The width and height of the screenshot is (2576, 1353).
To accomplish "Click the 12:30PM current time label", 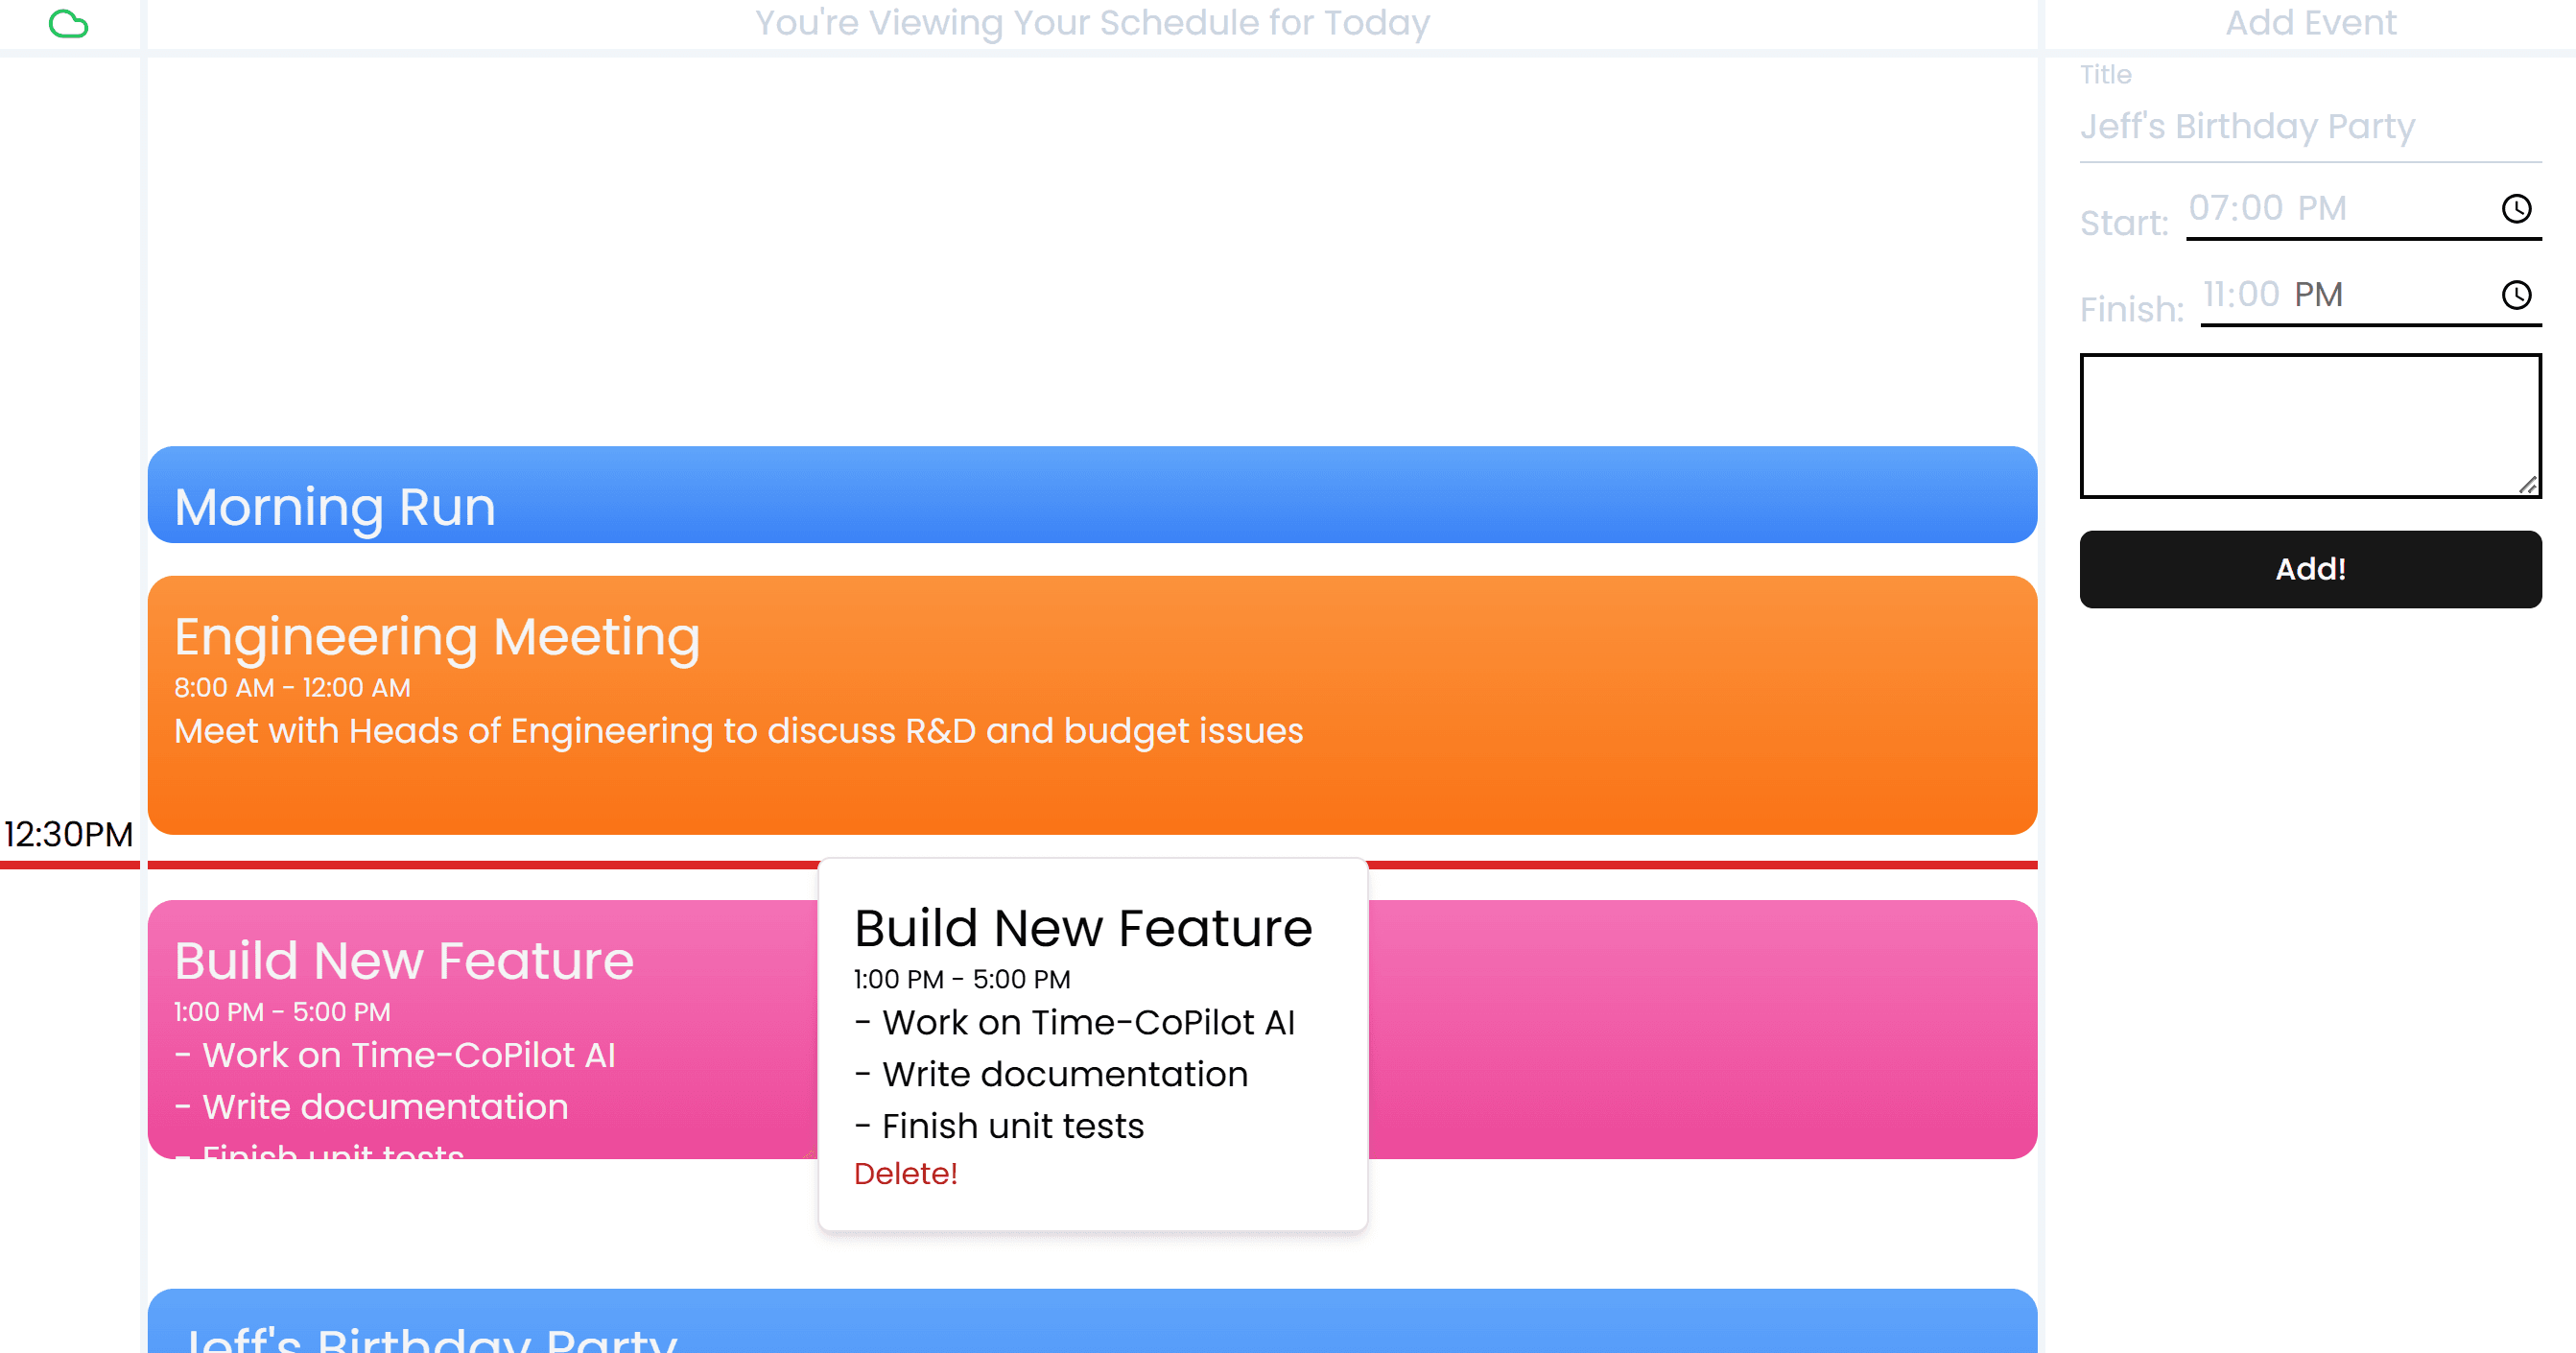I will pos(68,834).
